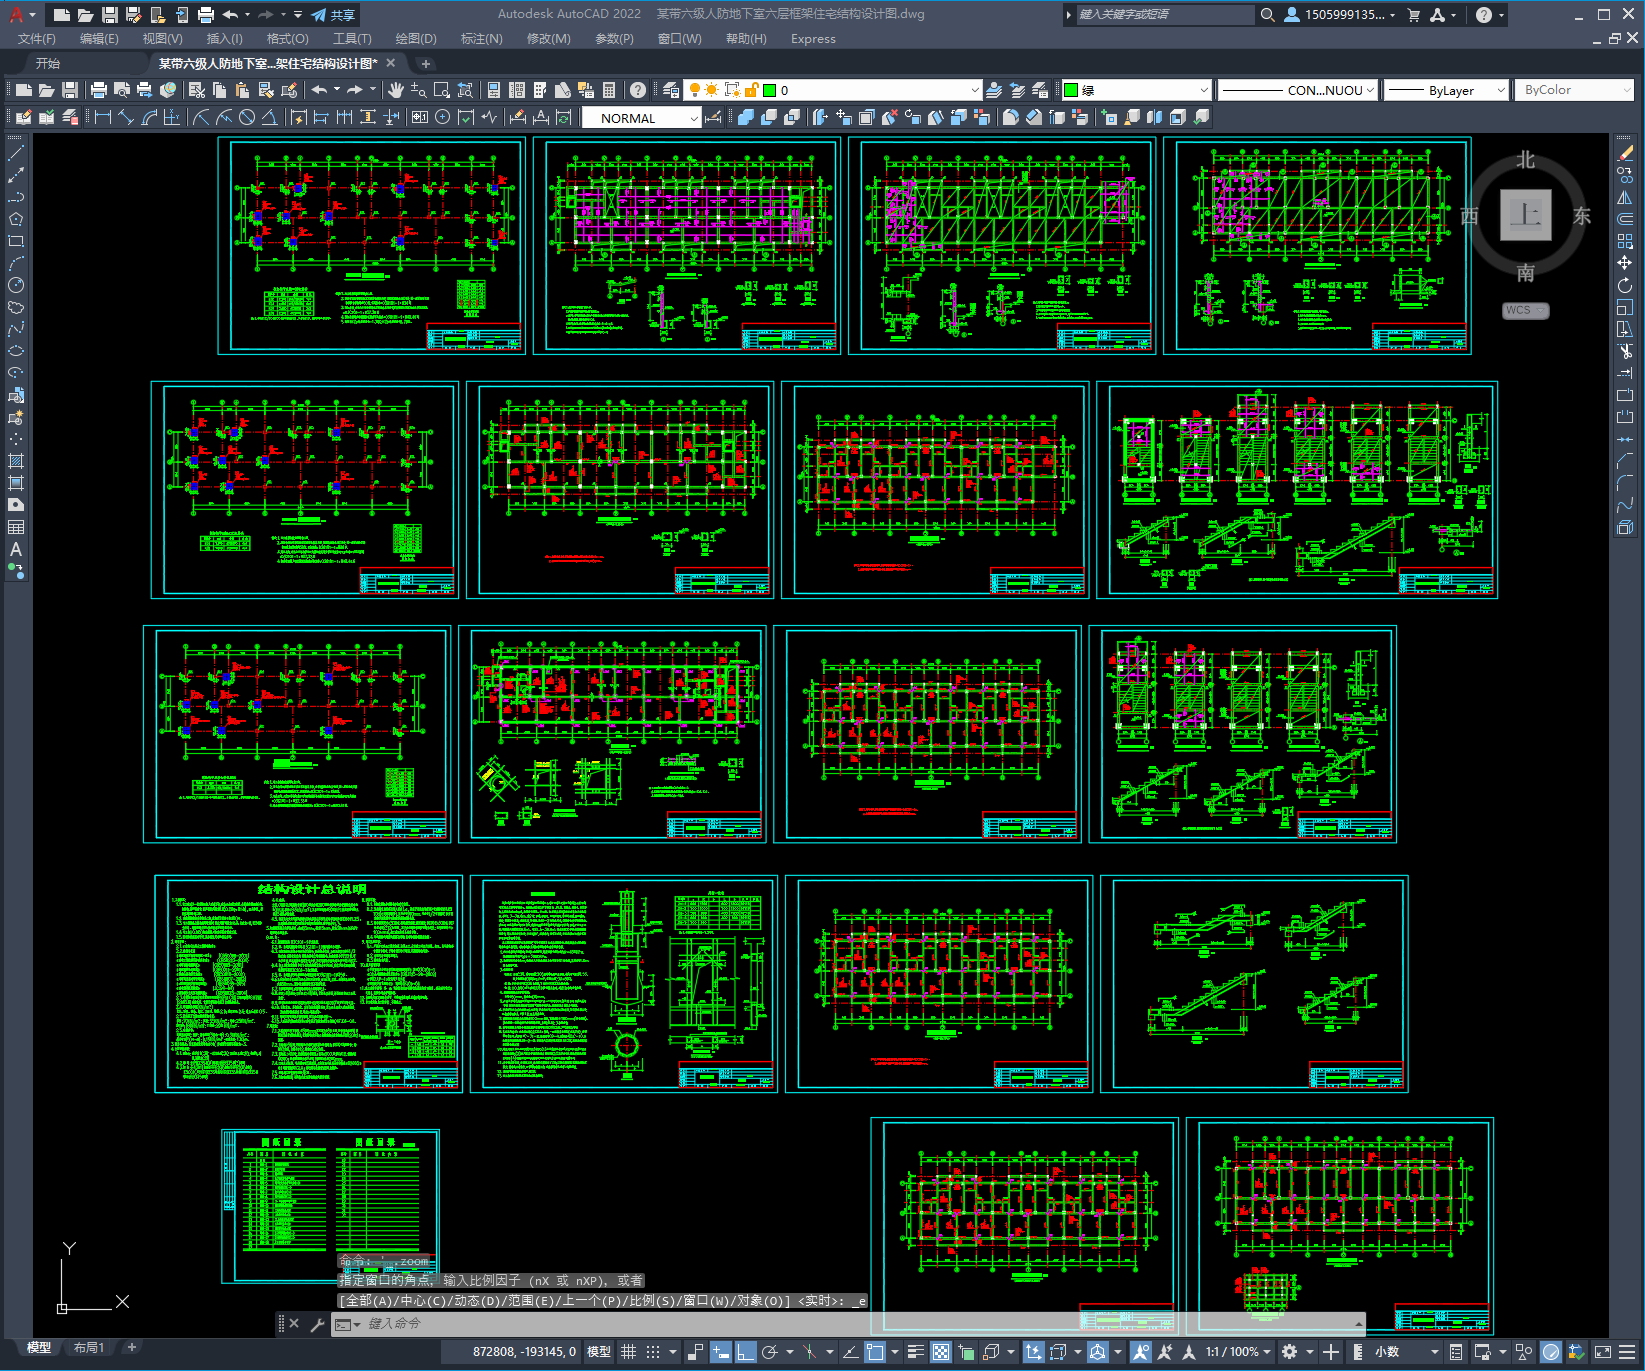Toggle snap mode in status bar
Image resolution: width=1645 pixels, height=1371 pixels.
point(653,1352)
